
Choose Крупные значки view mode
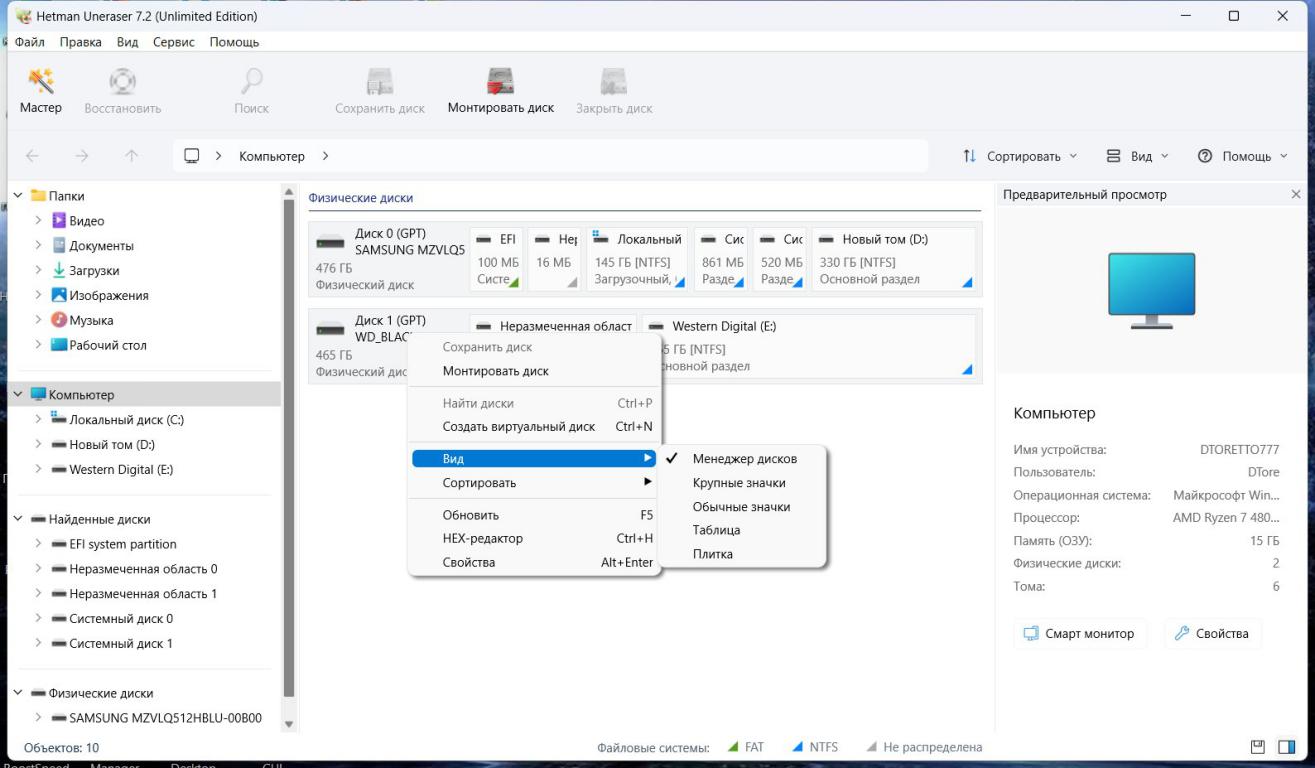(x=738, y=483)
